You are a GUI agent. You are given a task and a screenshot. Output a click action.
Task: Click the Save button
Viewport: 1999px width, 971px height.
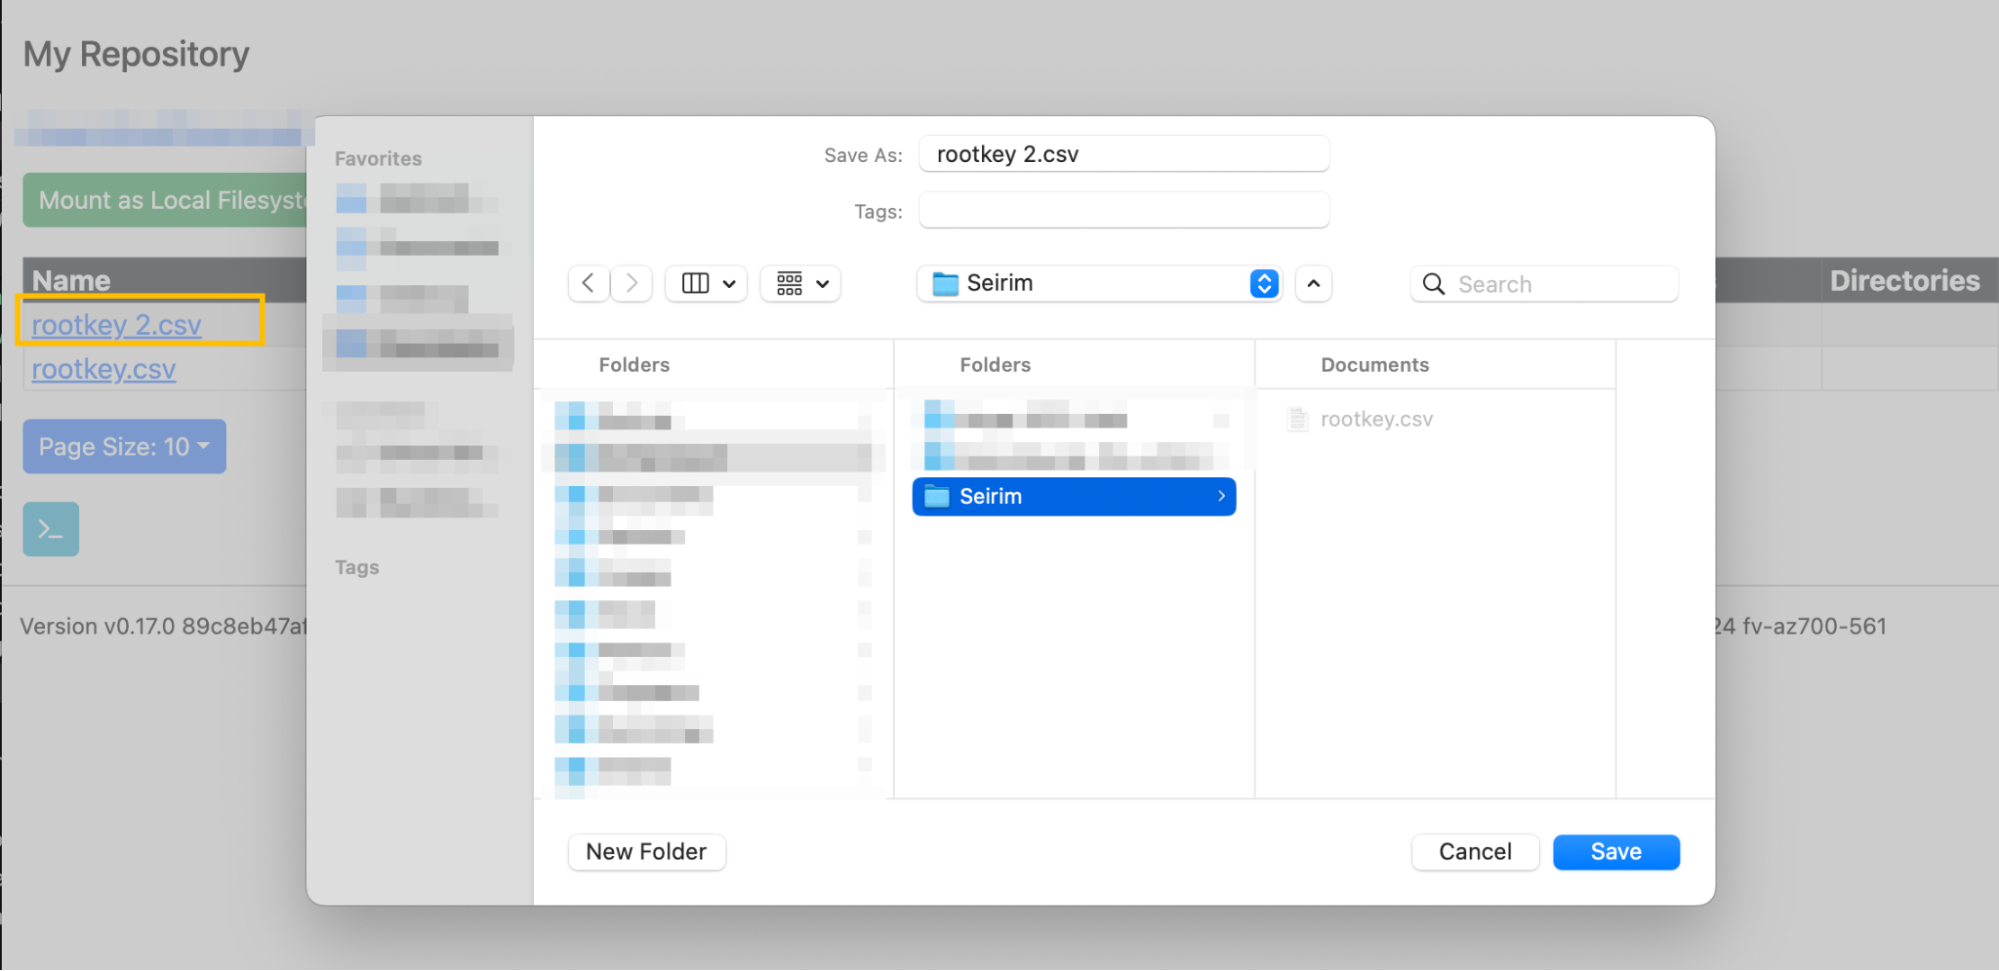tap(1616, 852)
